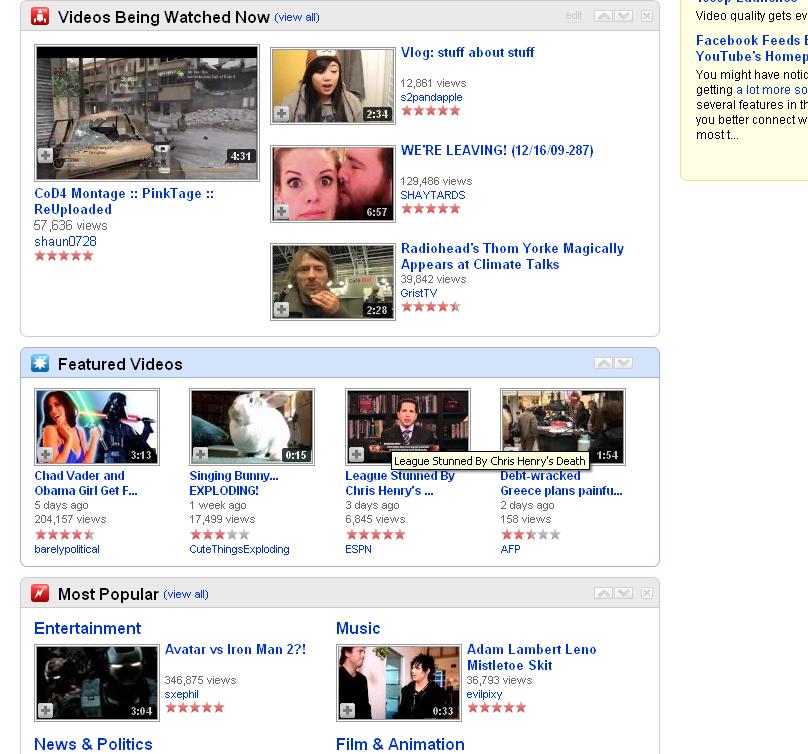The width and height of the screenshot is (808, 754).
Task: Click the Most Popular module icon
Action: click(x=40, y=593)
